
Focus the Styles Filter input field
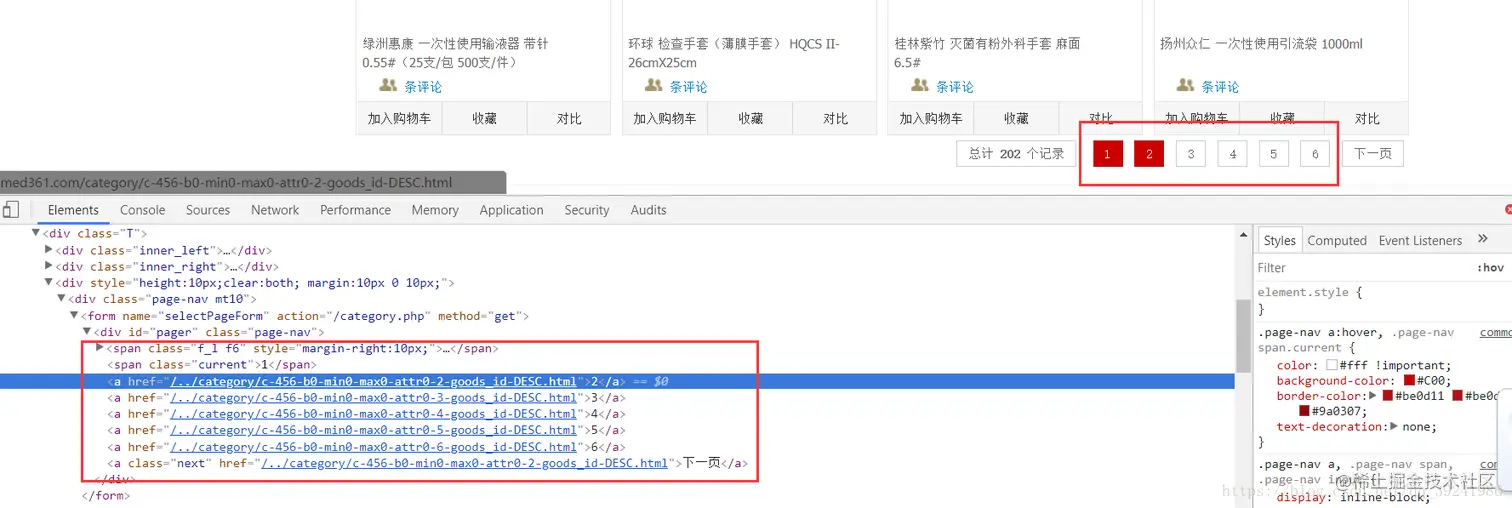(x=1360, y=268)
